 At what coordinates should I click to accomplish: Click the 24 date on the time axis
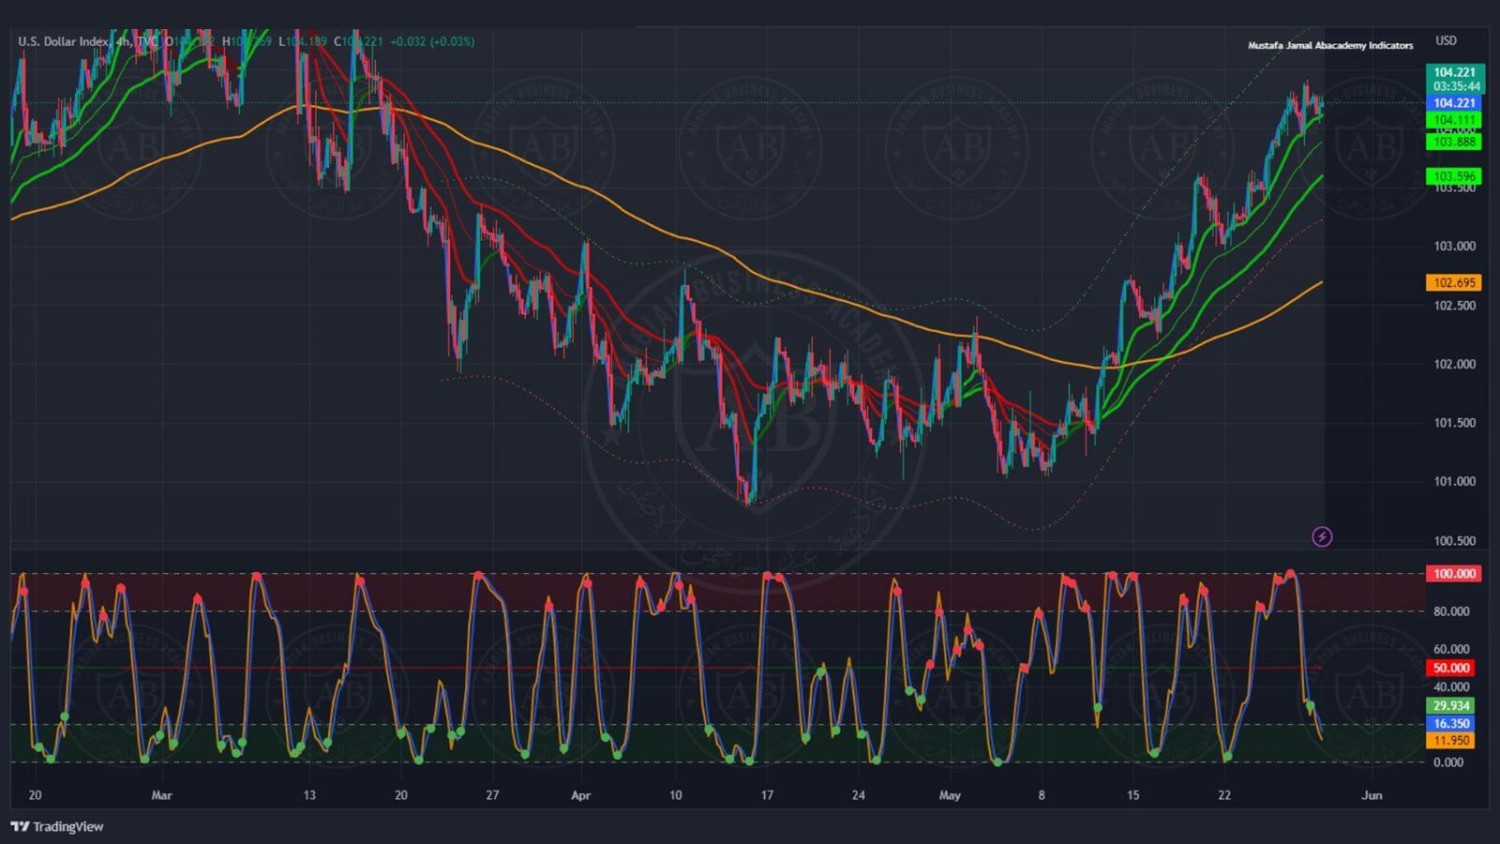coord(859,796)
